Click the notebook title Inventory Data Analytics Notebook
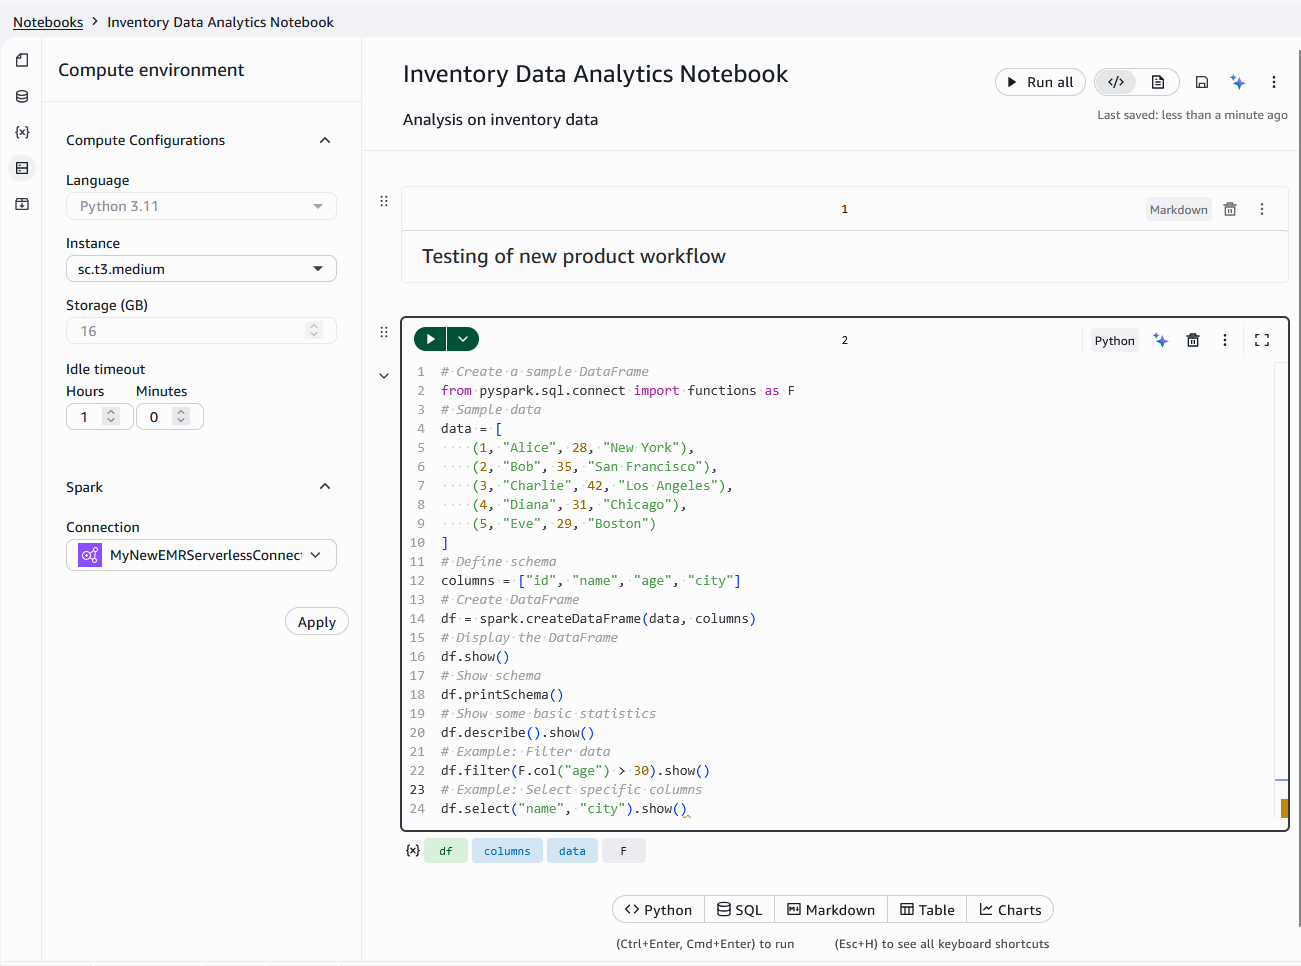The image size is (1301, 966). coord(595,74)
